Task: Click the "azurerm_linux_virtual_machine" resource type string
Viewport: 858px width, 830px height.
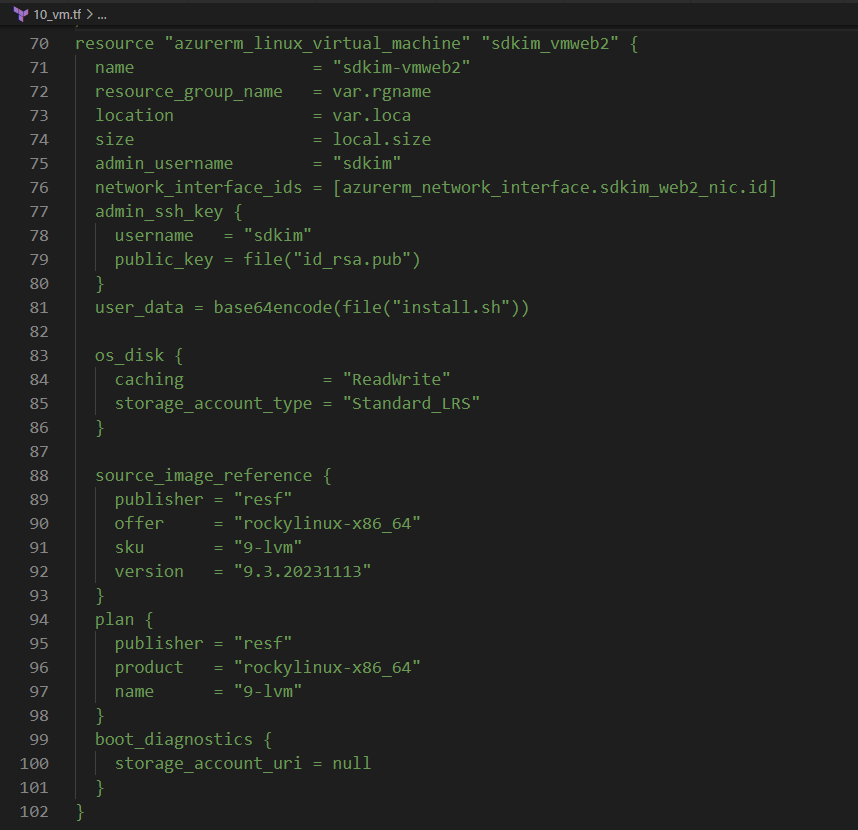Action: coord(317,44)
